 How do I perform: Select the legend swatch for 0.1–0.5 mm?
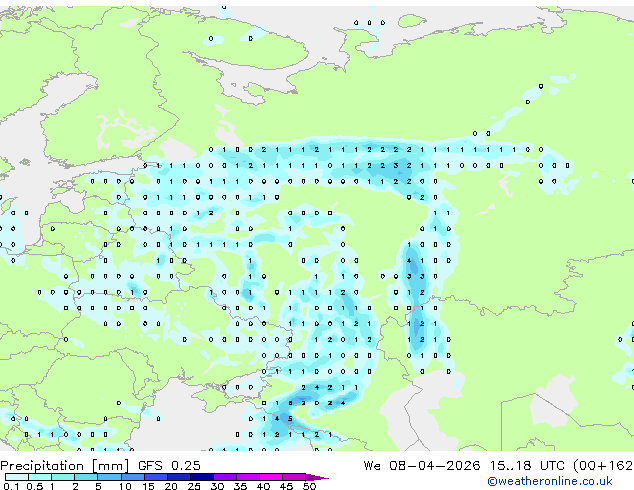click(17, 477)
